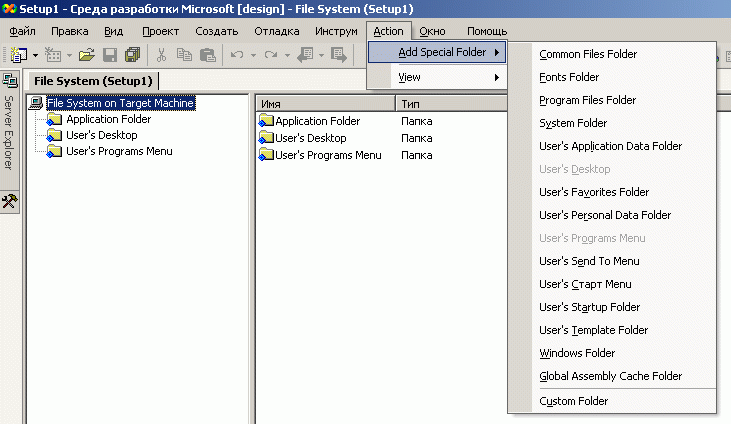Open the Redo history dropdown arrow
This screenshot has height=424, width=731.
tap(288, 56)
